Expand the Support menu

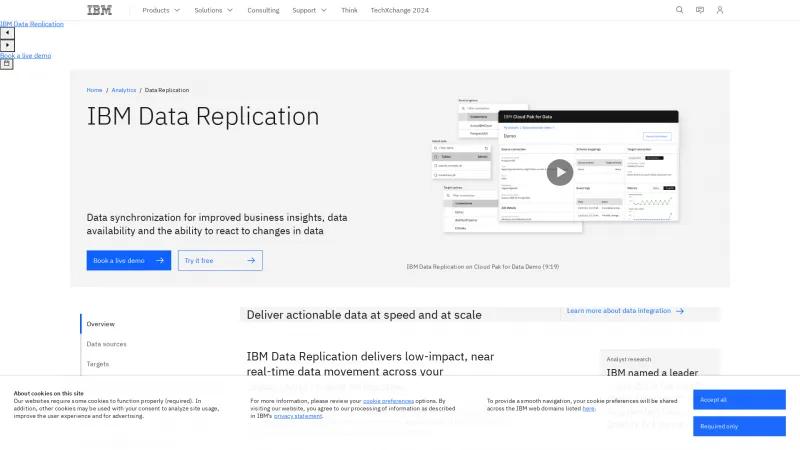pos(309,10)
